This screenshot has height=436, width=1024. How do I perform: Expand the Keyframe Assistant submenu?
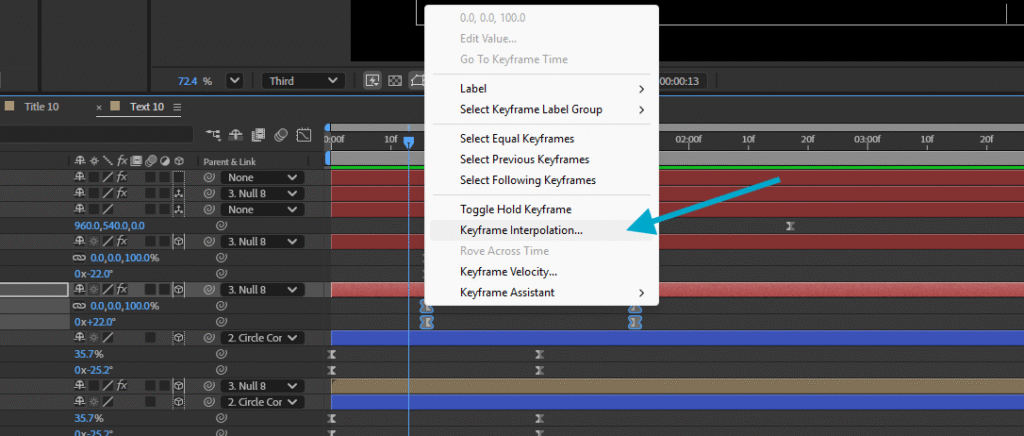click(x=541, y=292)
